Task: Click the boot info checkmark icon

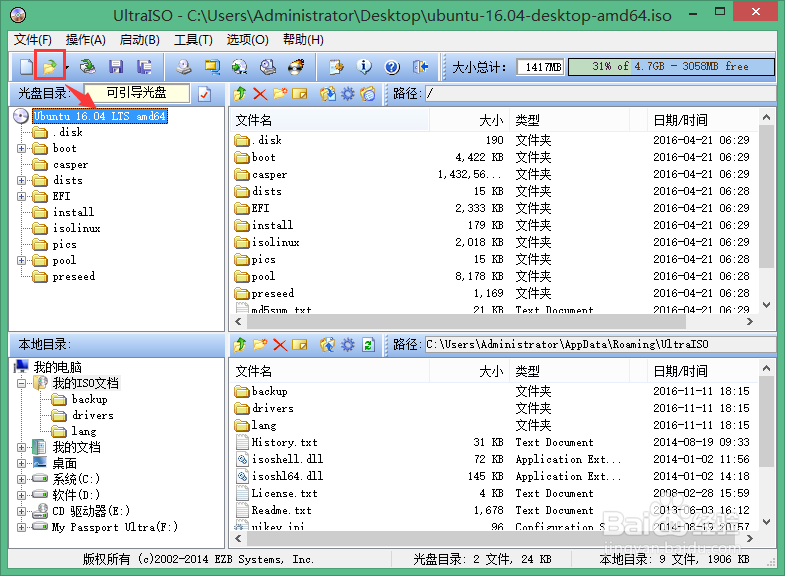Action: [205, 94]
